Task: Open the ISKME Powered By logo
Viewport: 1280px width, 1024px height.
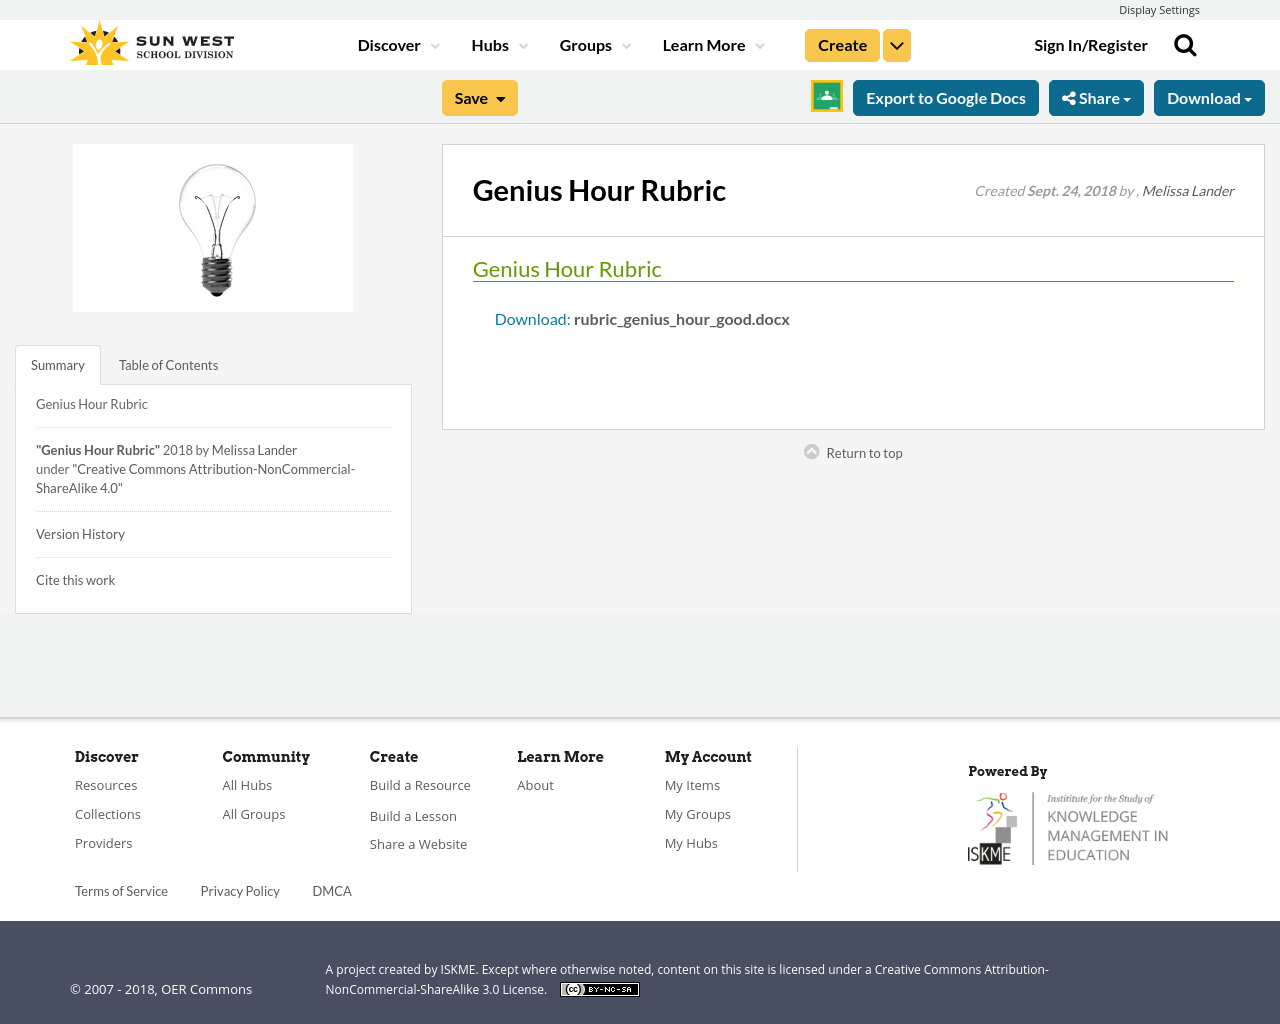Action: click(1068, 826)
